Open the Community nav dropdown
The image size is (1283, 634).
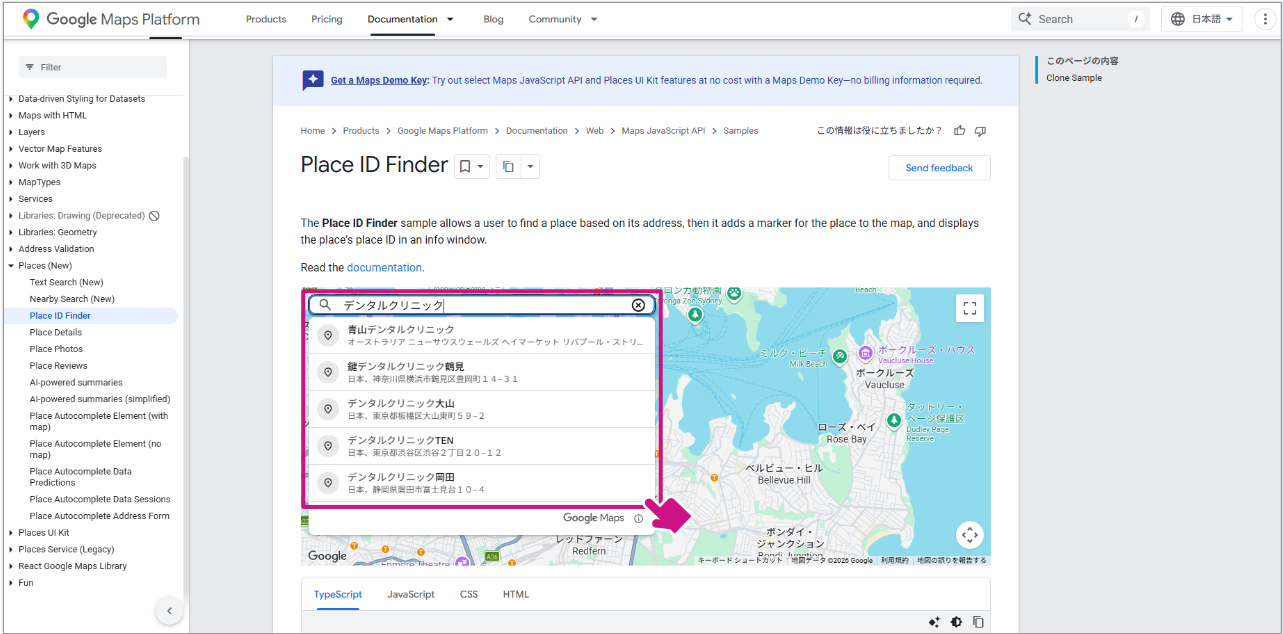[563, 19]
